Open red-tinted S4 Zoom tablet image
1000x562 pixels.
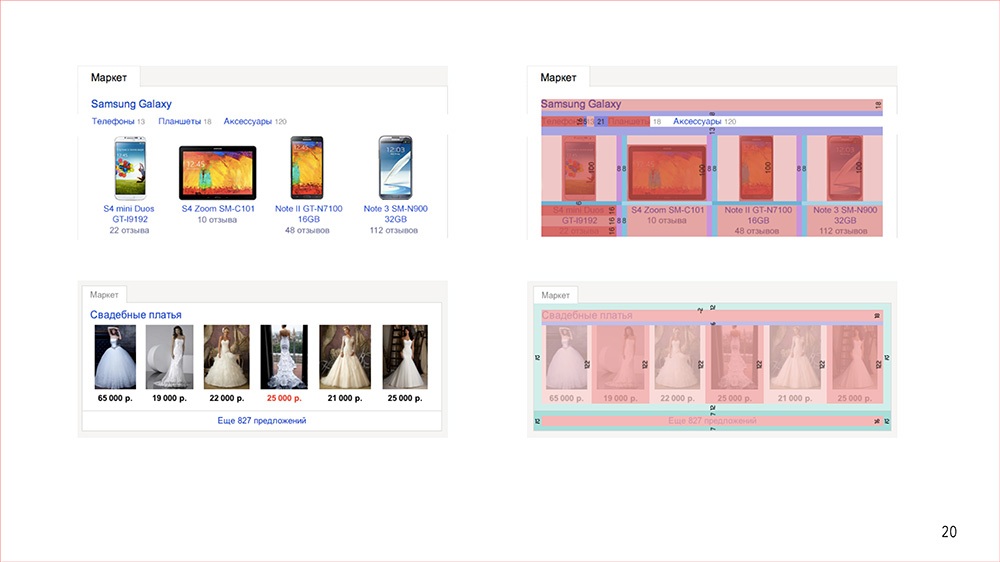[x=667, y=173]
